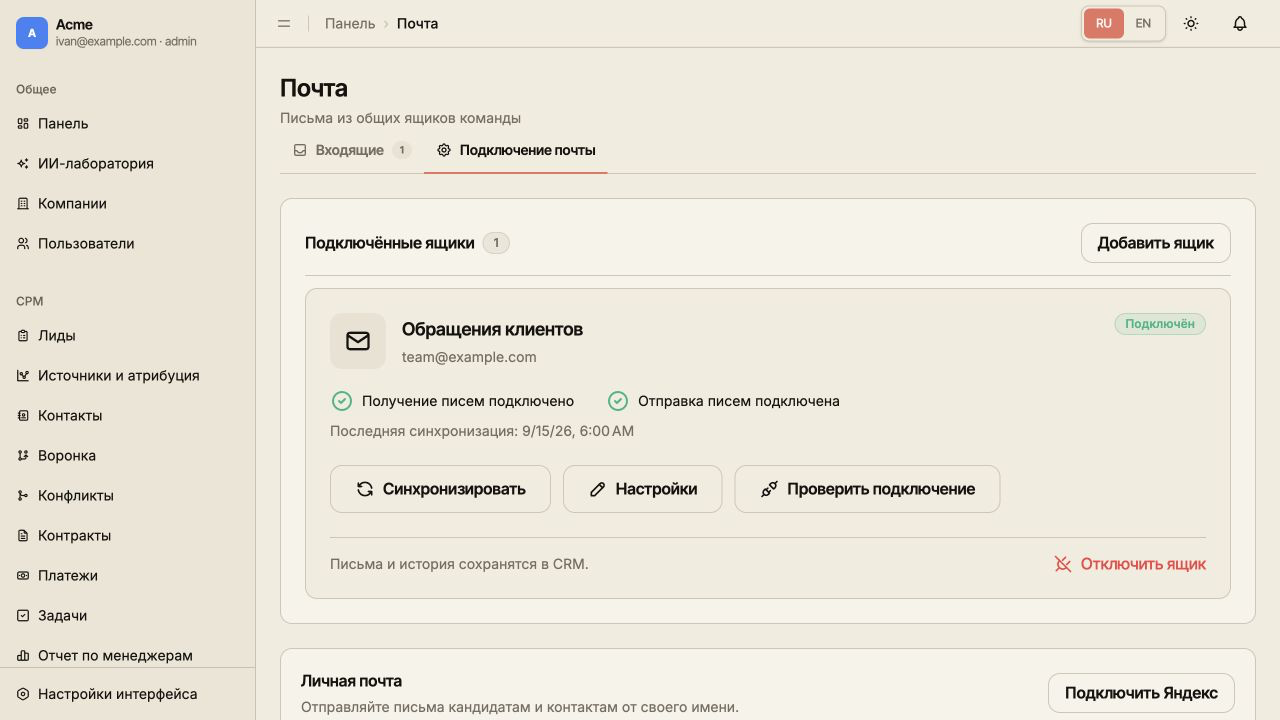
Task: Click the Контакты address book icon
Action: (x=23, y=416)
